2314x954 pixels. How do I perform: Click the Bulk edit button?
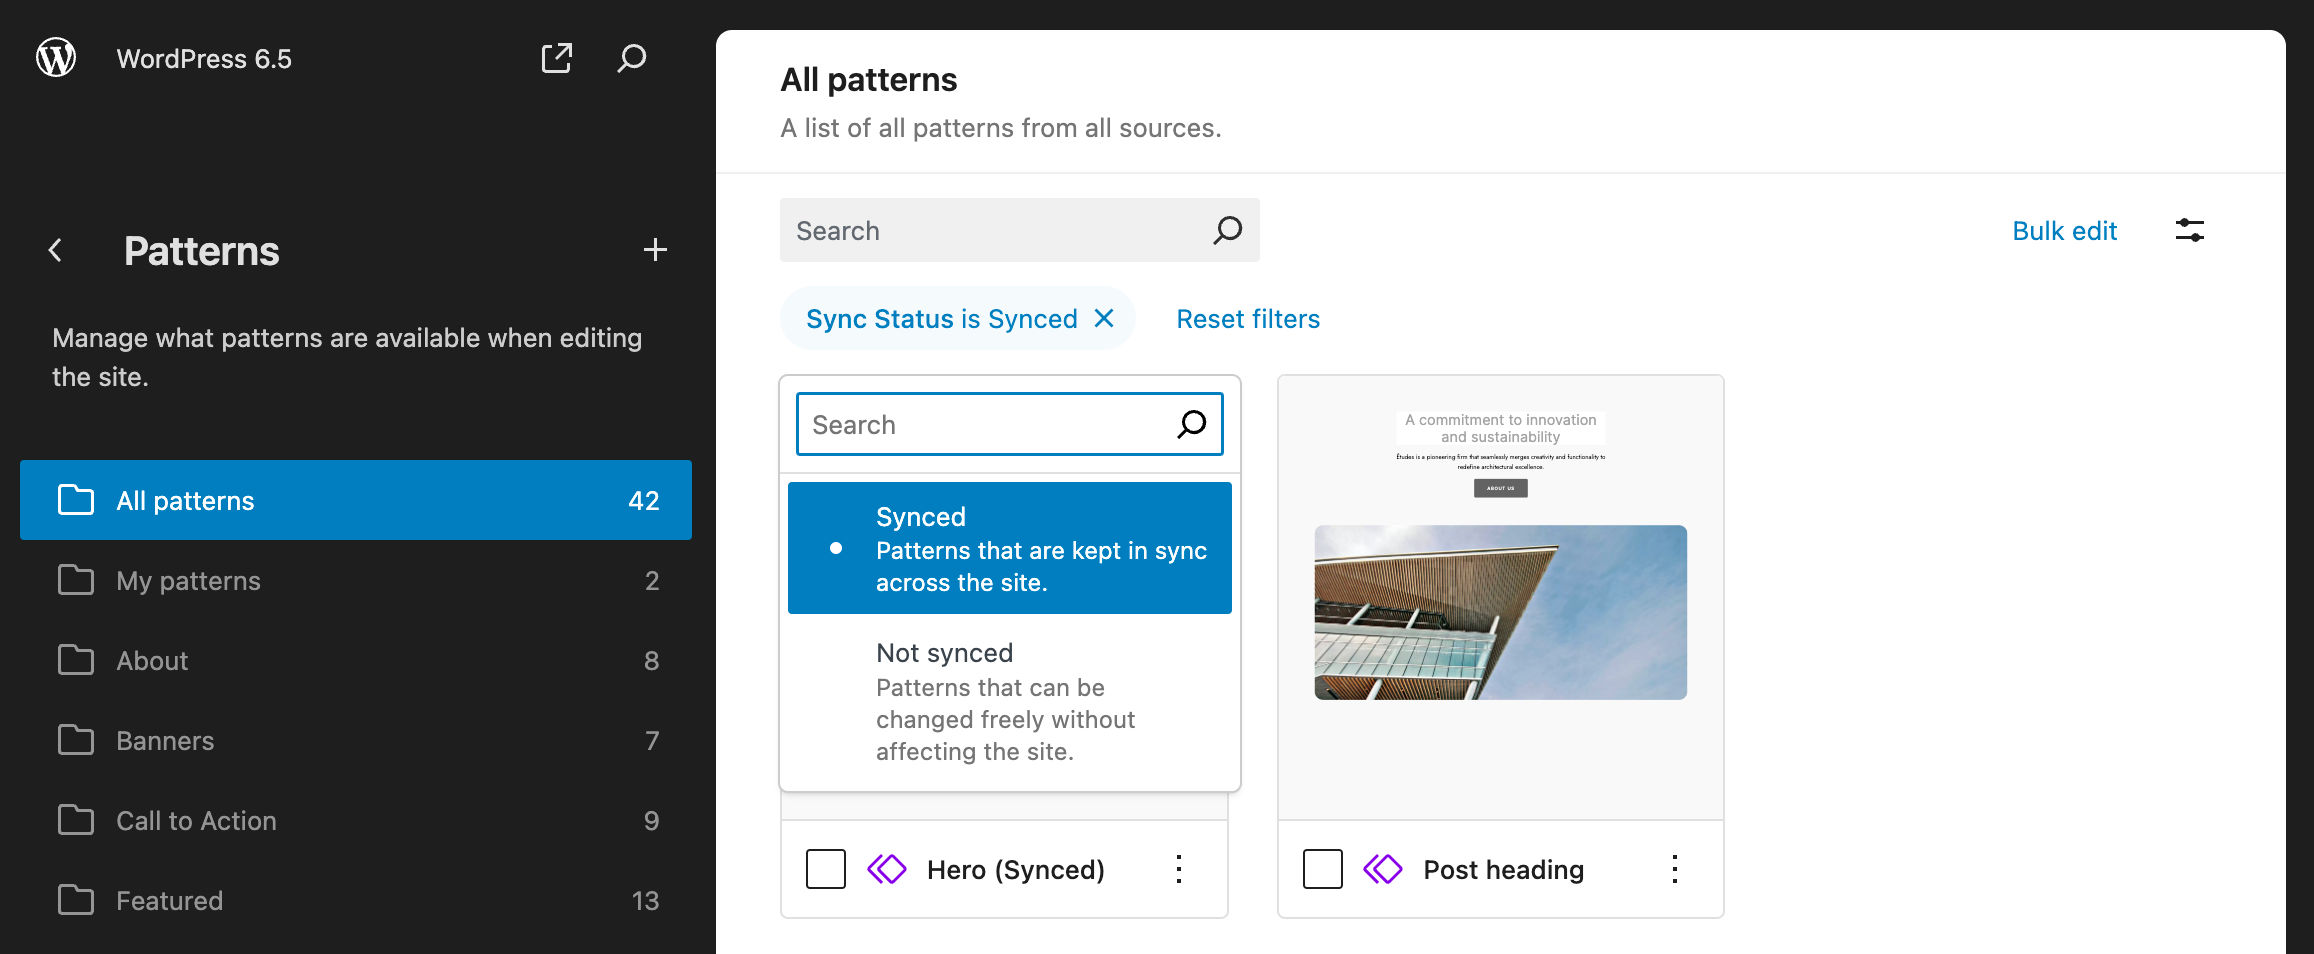2064,231
